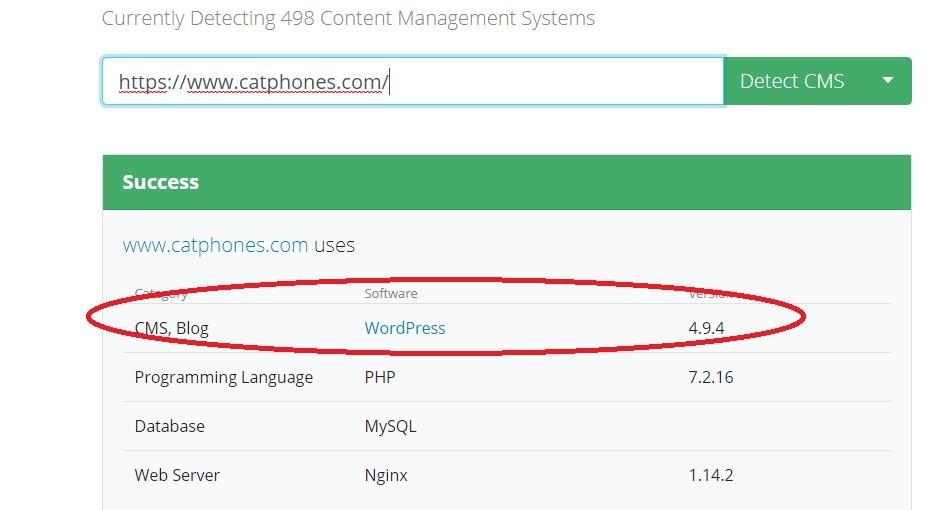Open the www.catphones.com link
Screen dimensions: 936x510
215,245
